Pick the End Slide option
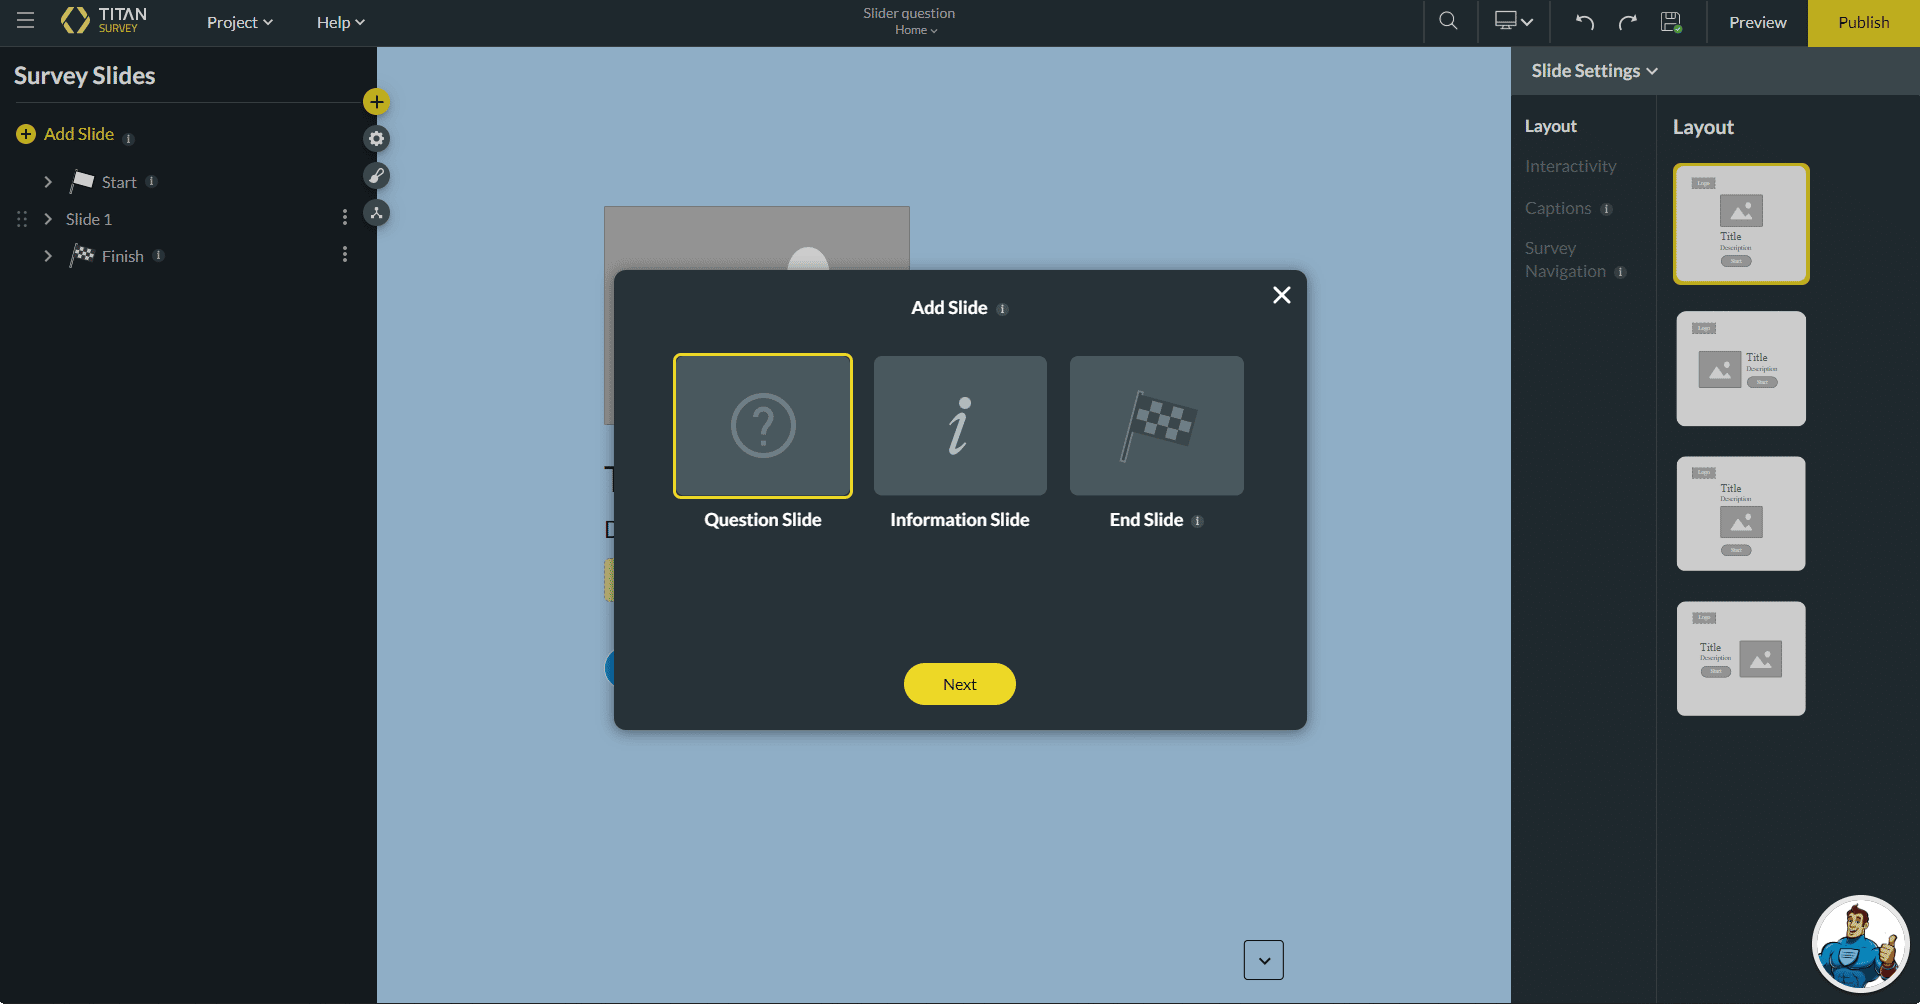This screenshot has width=1920, height=1004. [1156, 426]
